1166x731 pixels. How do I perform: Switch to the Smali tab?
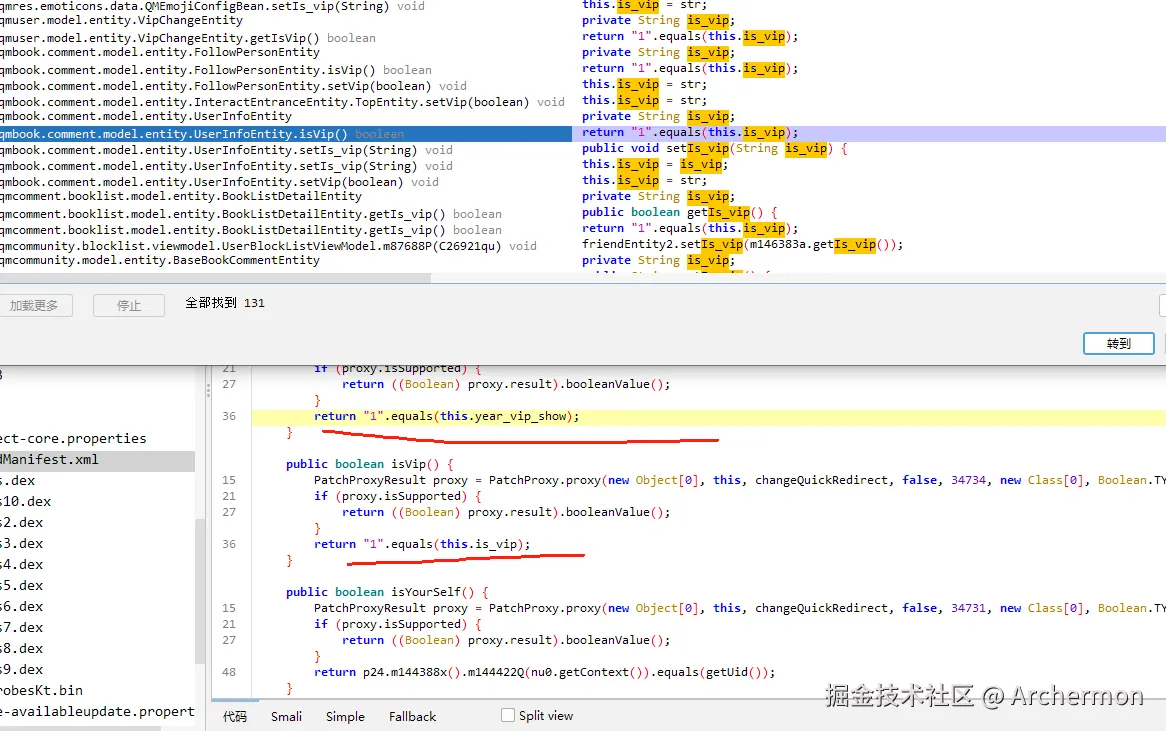[286, 716]
